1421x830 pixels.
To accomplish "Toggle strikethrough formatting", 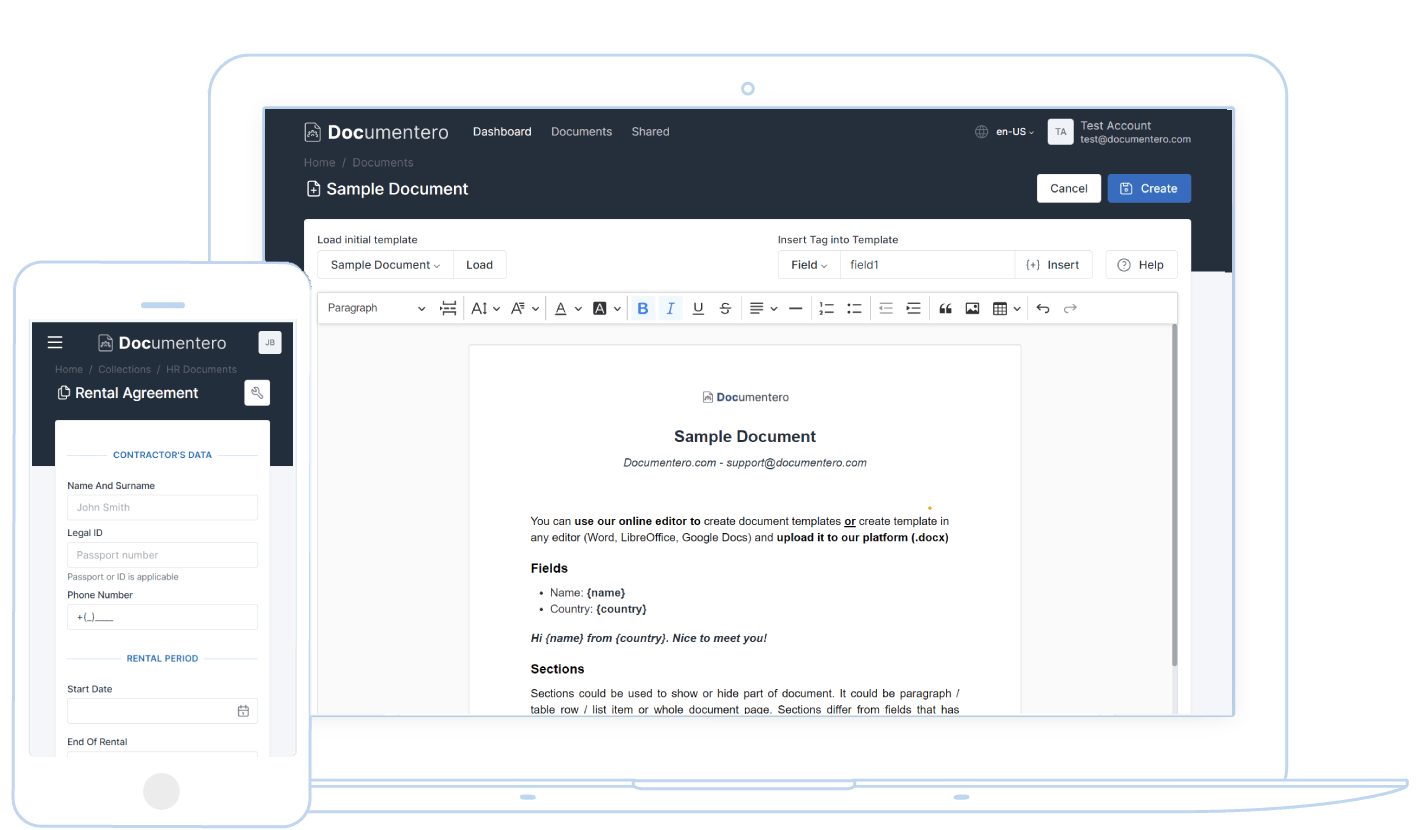I will coord(726,308).
